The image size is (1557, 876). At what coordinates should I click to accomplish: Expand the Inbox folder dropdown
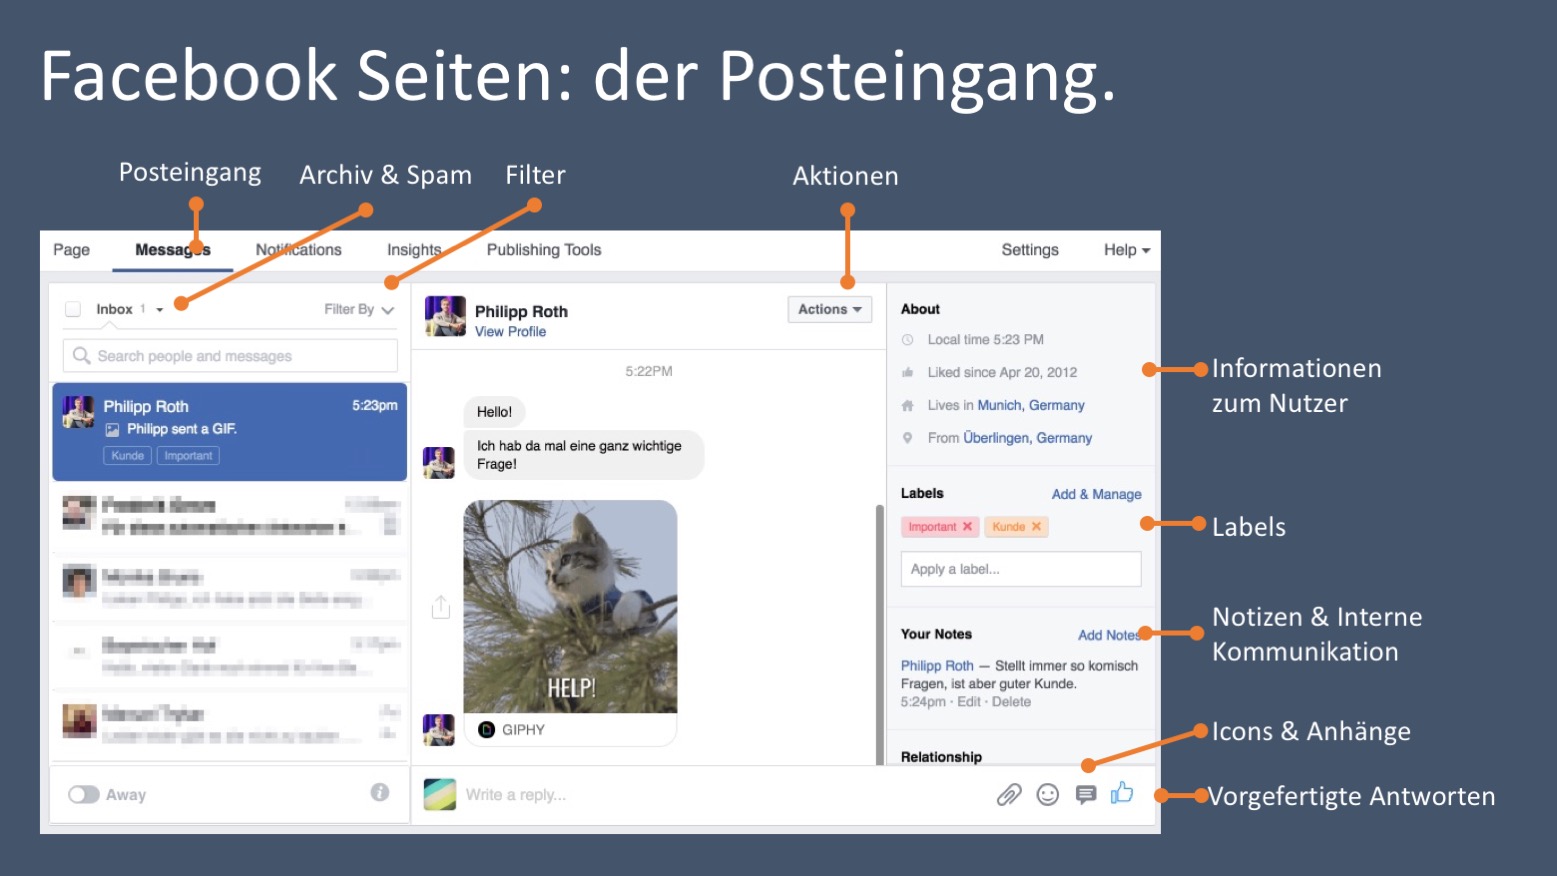click(159, 310)
